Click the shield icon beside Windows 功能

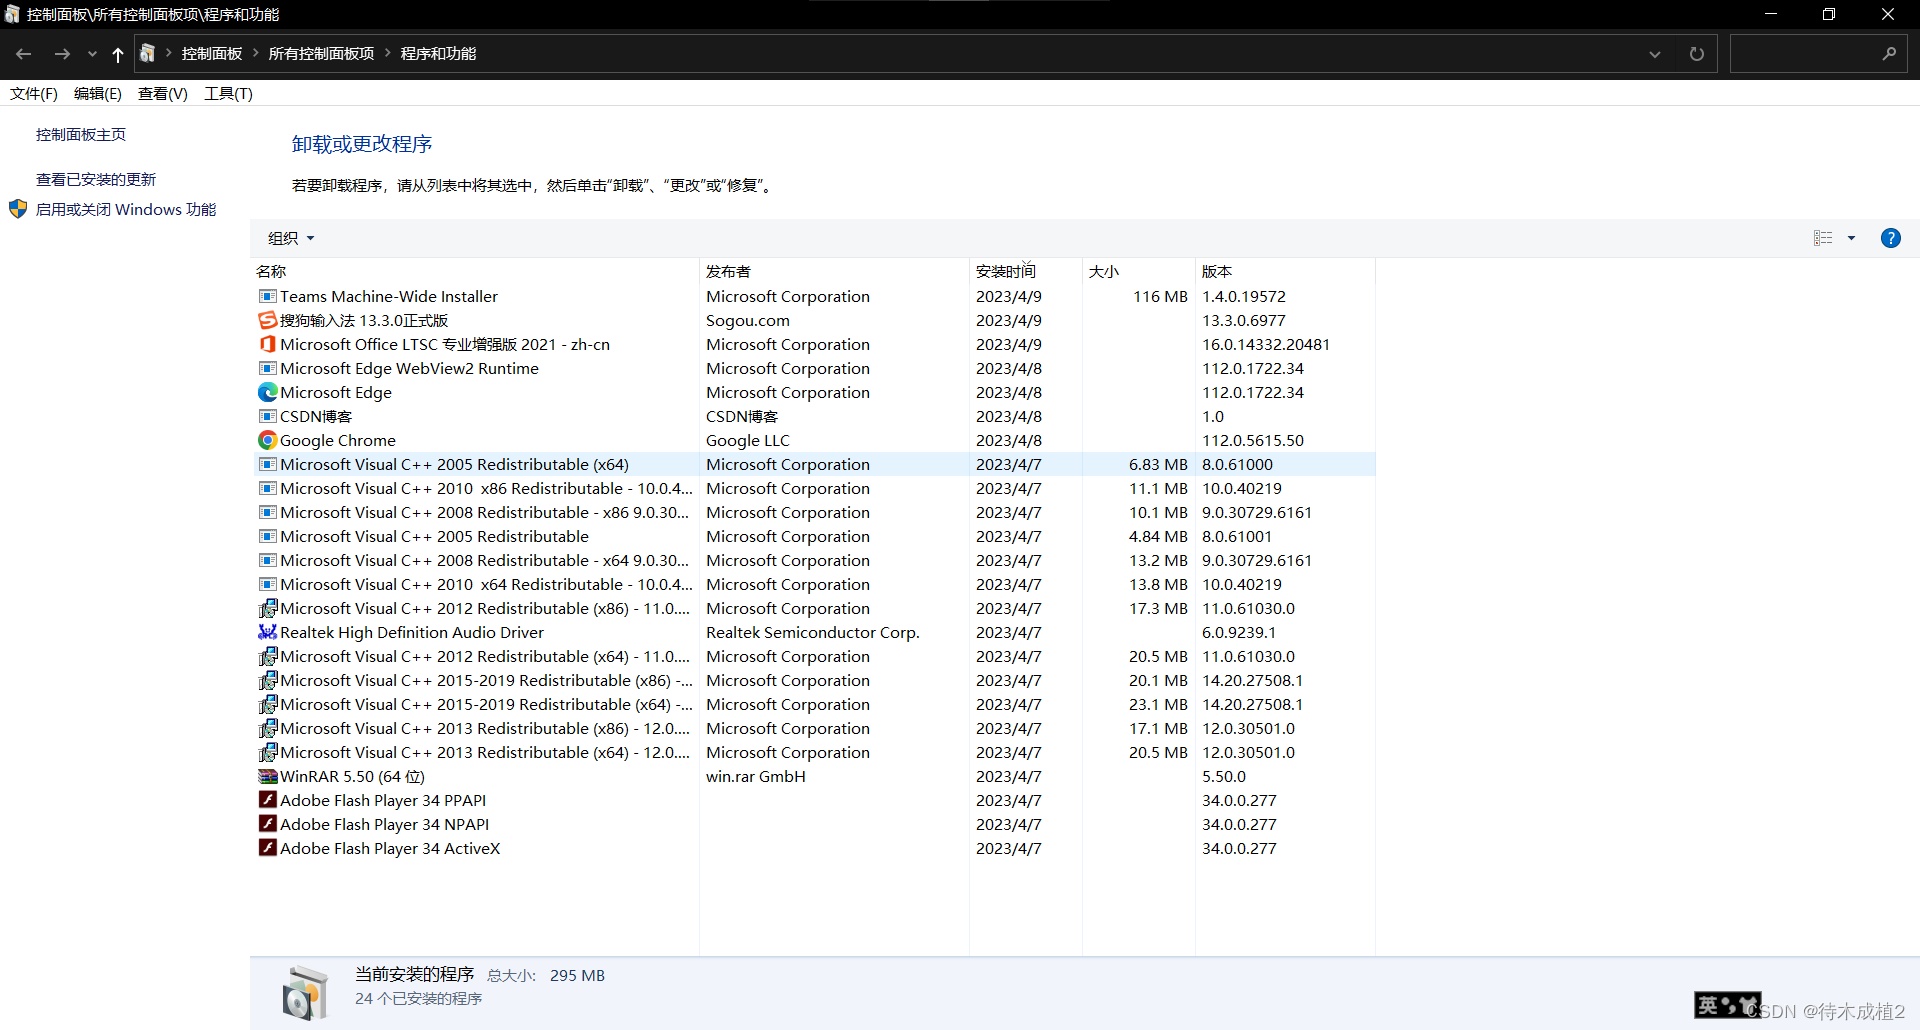18,209
